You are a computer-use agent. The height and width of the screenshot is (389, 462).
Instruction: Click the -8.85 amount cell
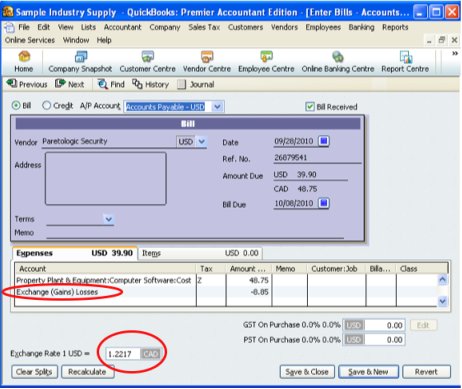(x=249, y=292)
